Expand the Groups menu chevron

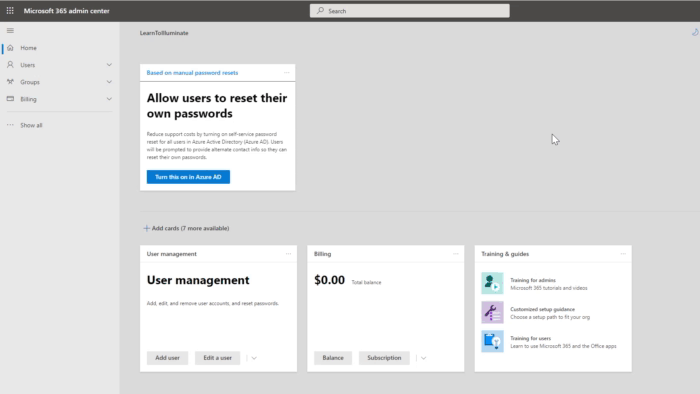(109, 82)
